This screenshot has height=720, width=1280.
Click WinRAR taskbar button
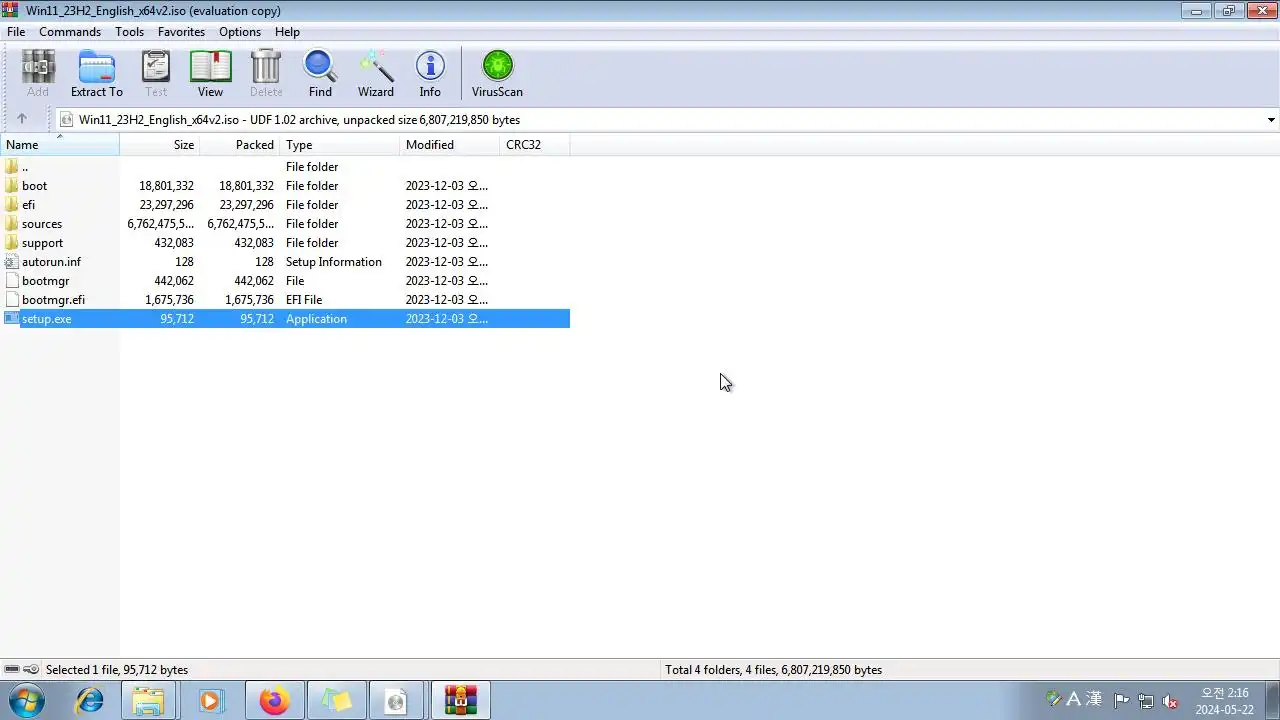coord(461,701)
